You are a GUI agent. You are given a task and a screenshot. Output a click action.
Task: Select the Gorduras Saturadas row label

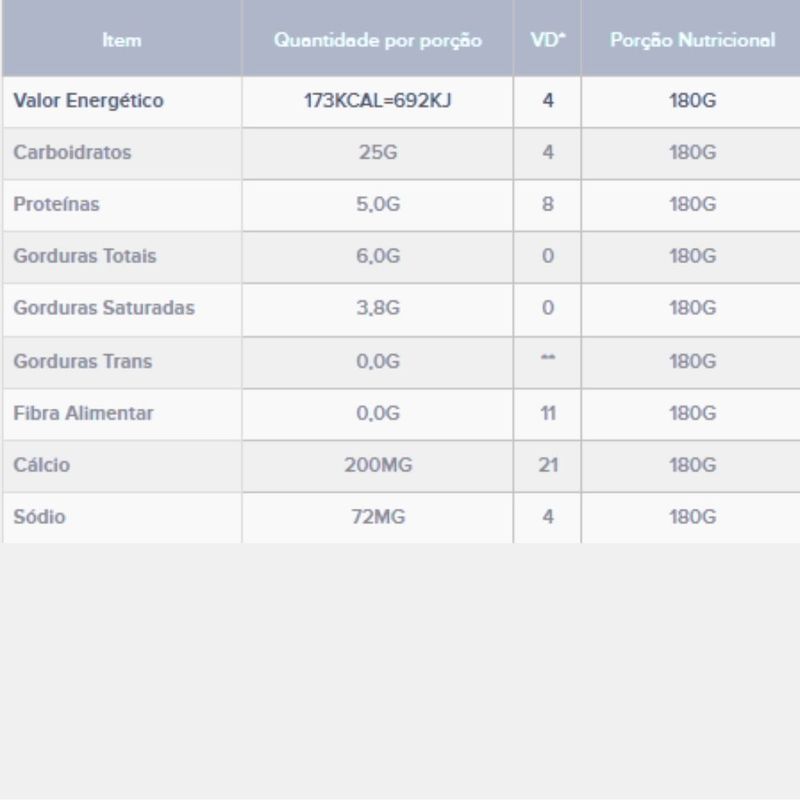[104, 308]
